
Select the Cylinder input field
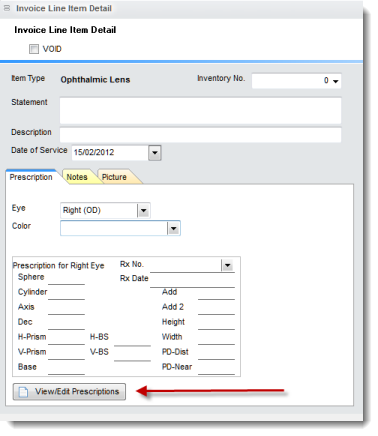(x=66, y=293)
